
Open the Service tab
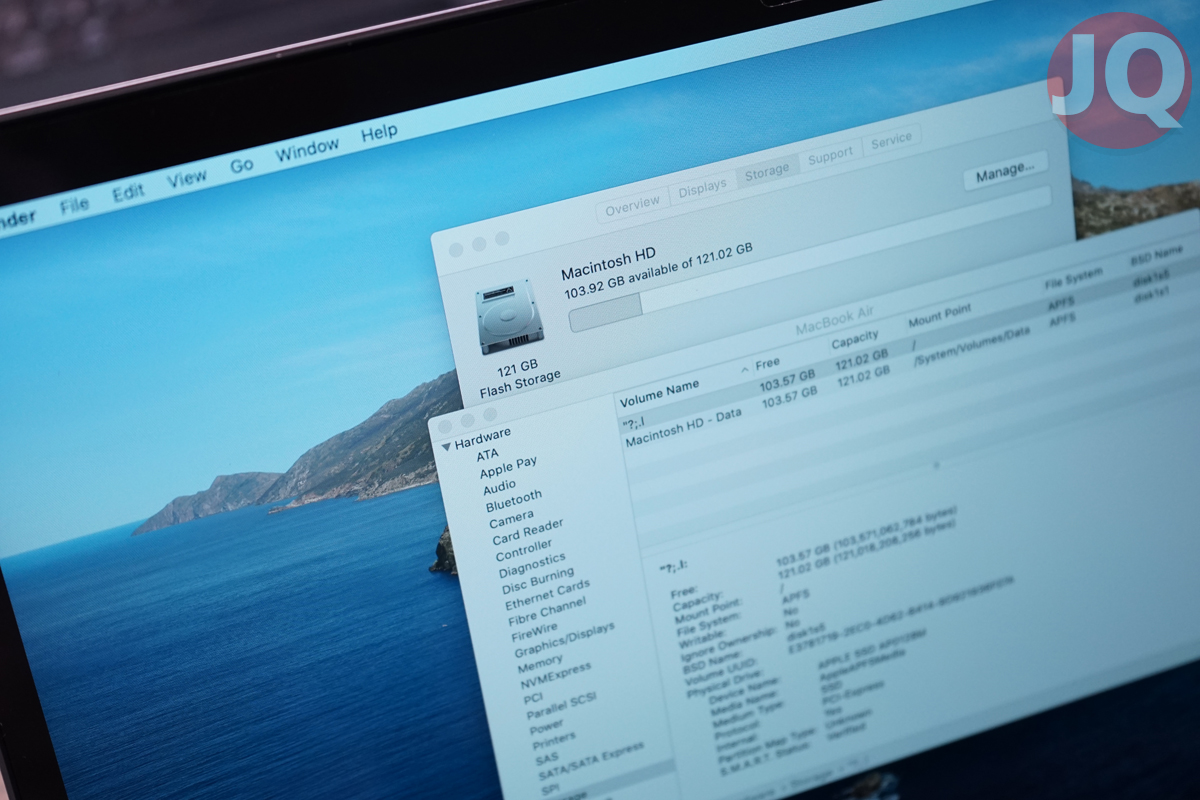[x=891, y=141]
